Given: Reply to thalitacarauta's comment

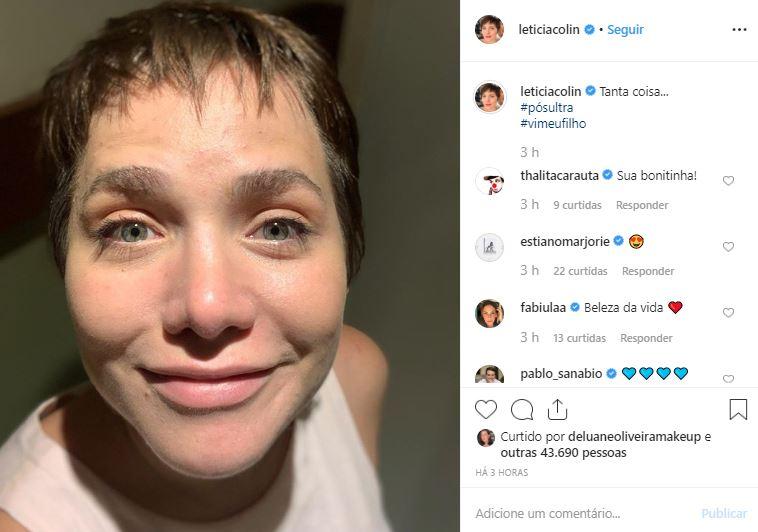Looking at the screenshot, I should 642,205.
